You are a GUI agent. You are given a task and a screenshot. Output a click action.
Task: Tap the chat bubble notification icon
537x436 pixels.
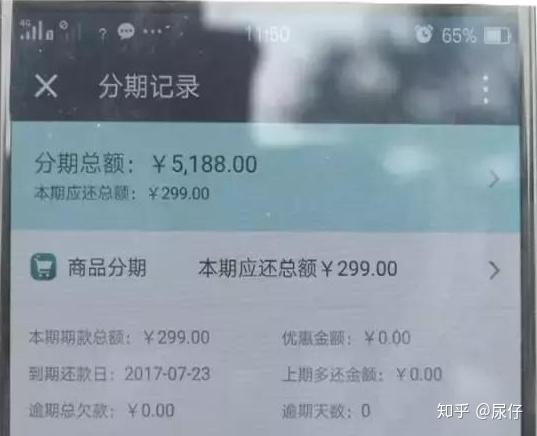point(126,32)
